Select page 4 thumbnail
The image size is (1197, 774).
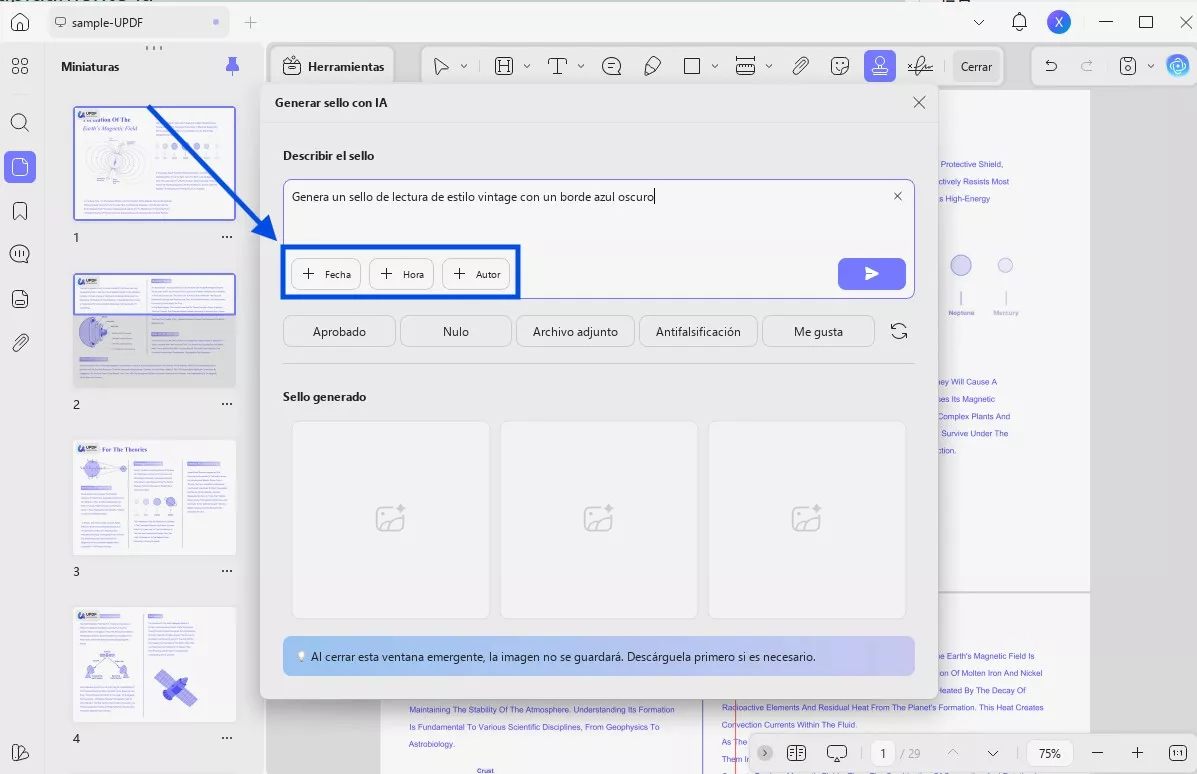pyautogui.click(x=154, y=664)
